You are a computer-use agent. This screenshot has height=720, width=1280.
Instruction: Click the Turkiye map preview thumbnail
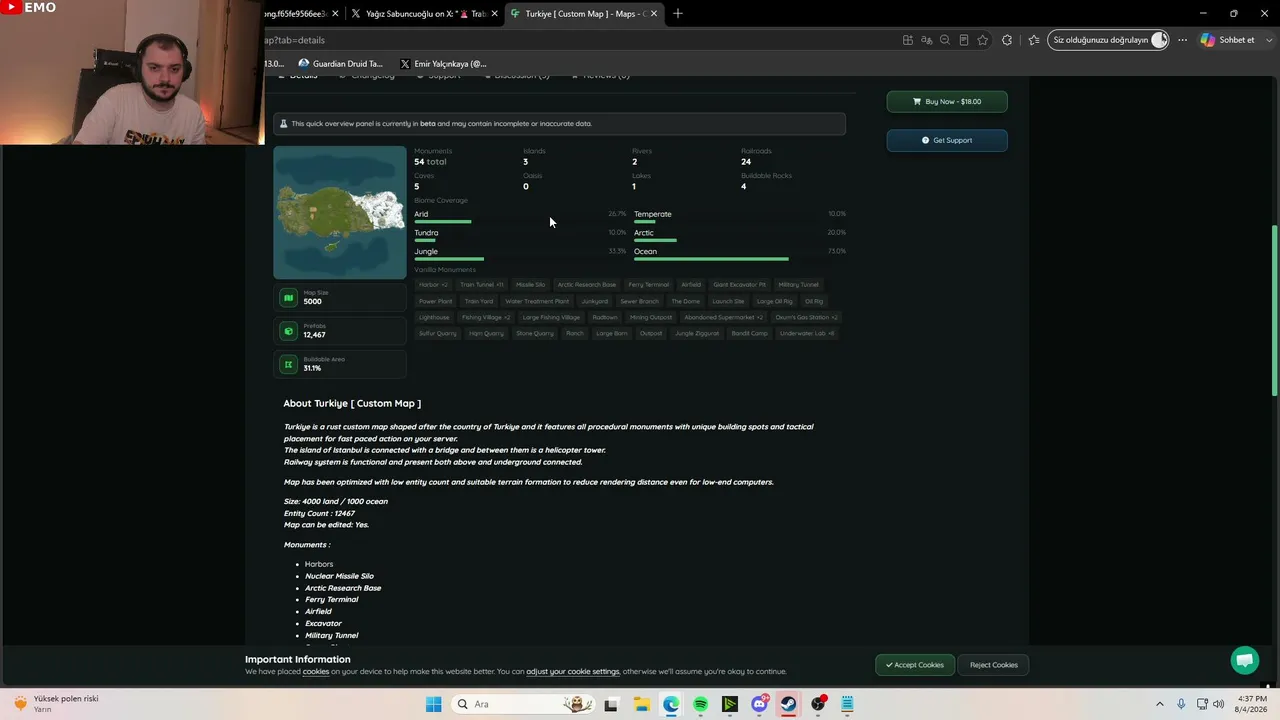340,213
